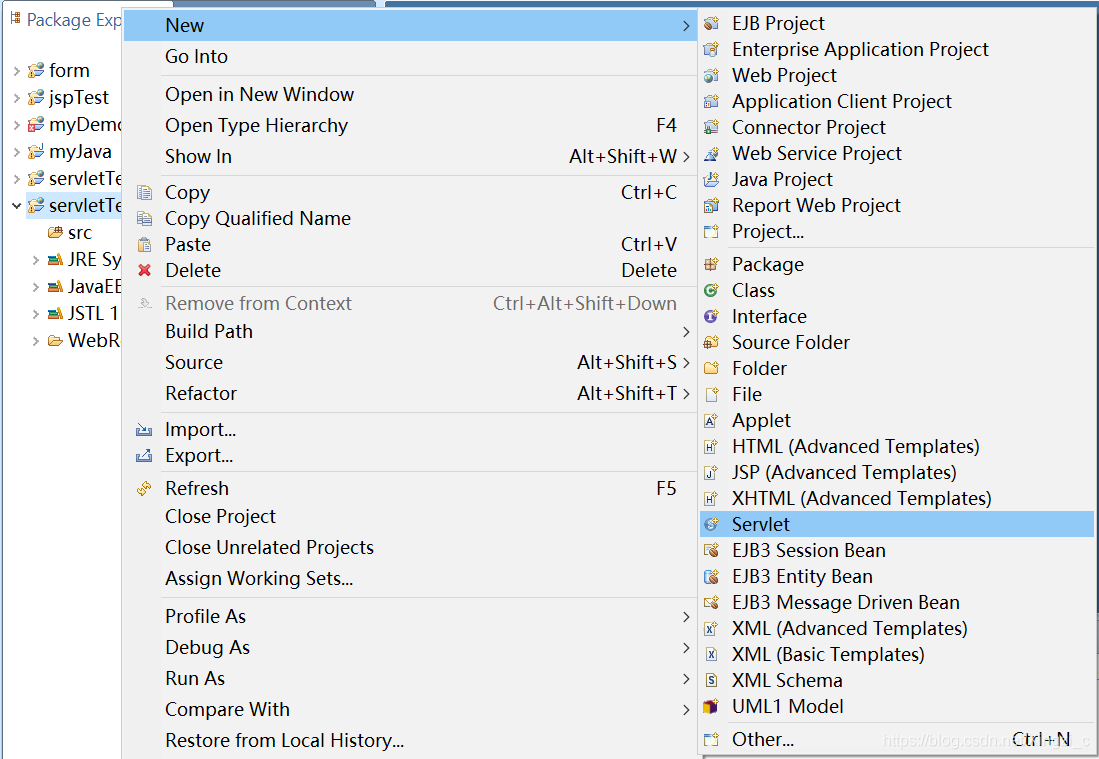Choose HTML (Advanced Templates)
Image resolution: width=1099 pixels, height=759 pixels.
[x=896, y=446]
